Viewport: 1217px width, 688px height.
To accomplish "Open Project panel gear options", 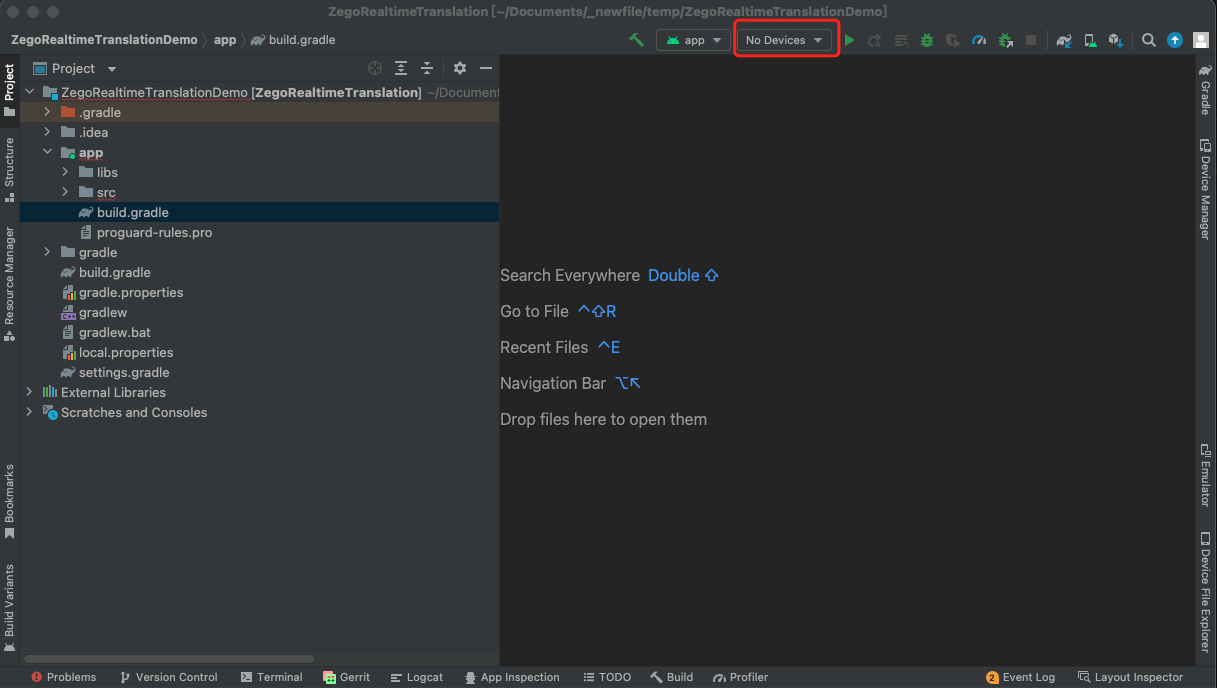I will pos(460,68).
